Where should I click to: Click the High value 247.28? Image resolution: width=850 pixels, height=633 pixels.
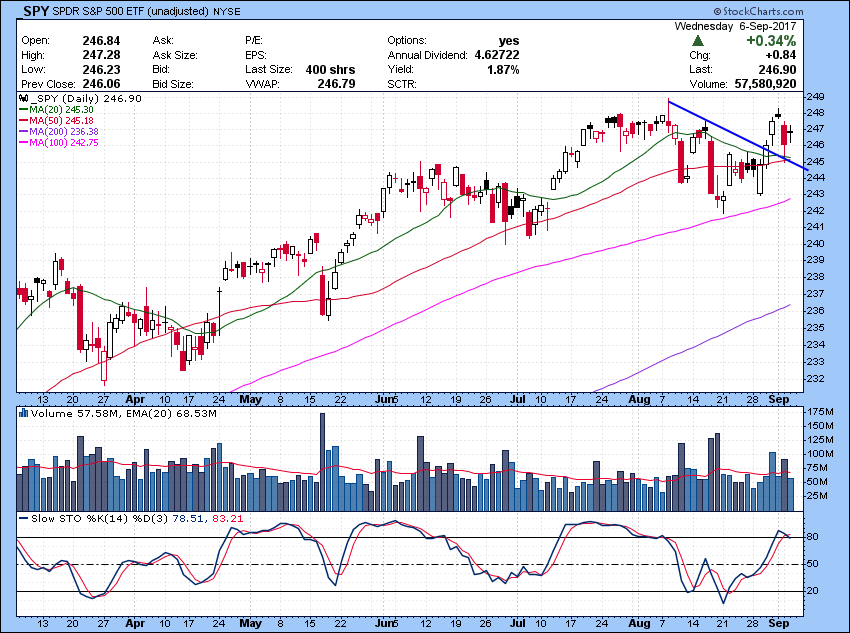pyautogui.click(x=101, y=55)
